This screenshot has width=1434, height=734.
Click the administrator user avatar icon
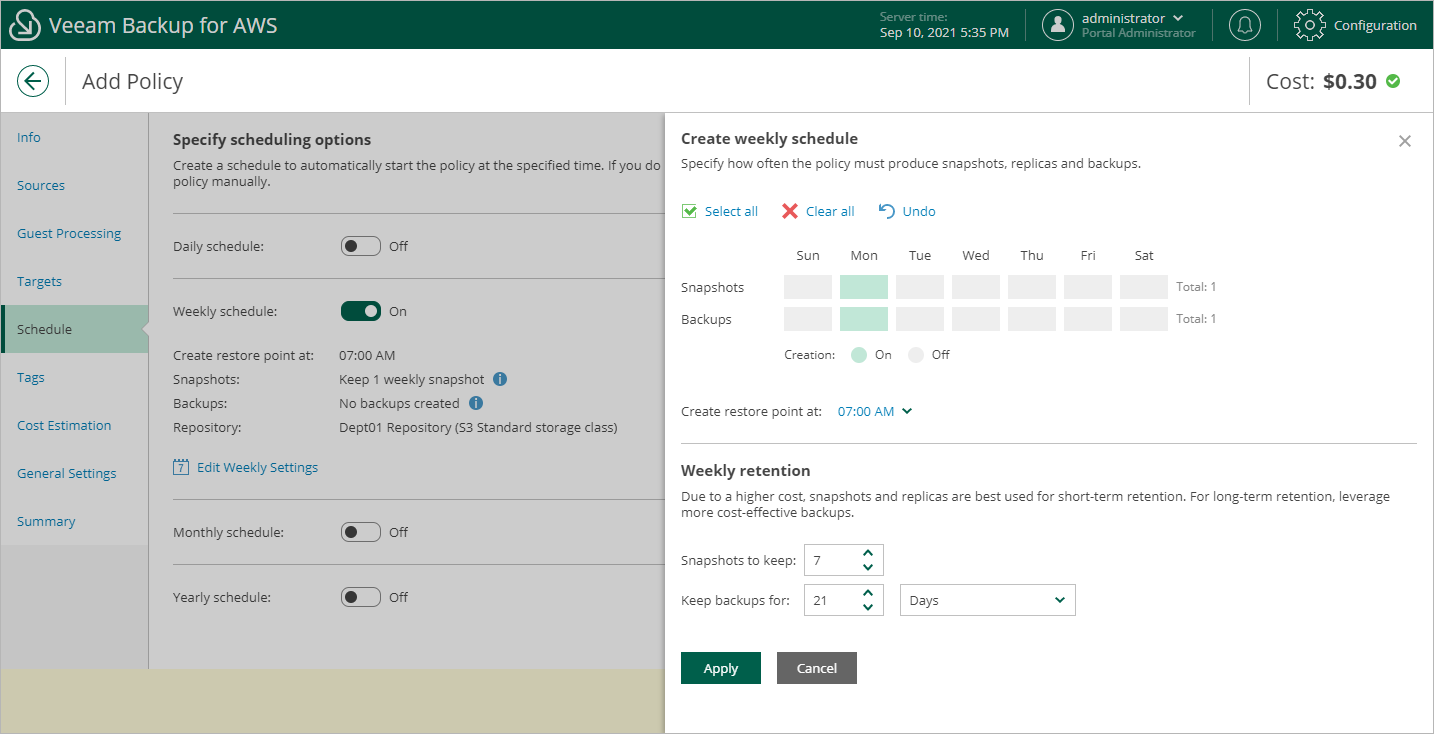point(1058,25)
